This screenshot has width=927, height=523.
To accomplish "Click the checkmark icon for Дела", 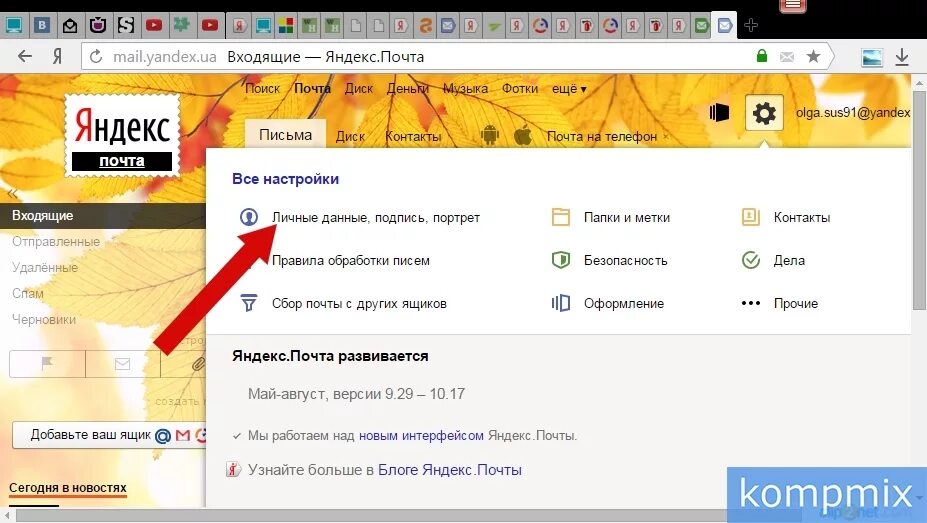I will (x=751, y=260).
